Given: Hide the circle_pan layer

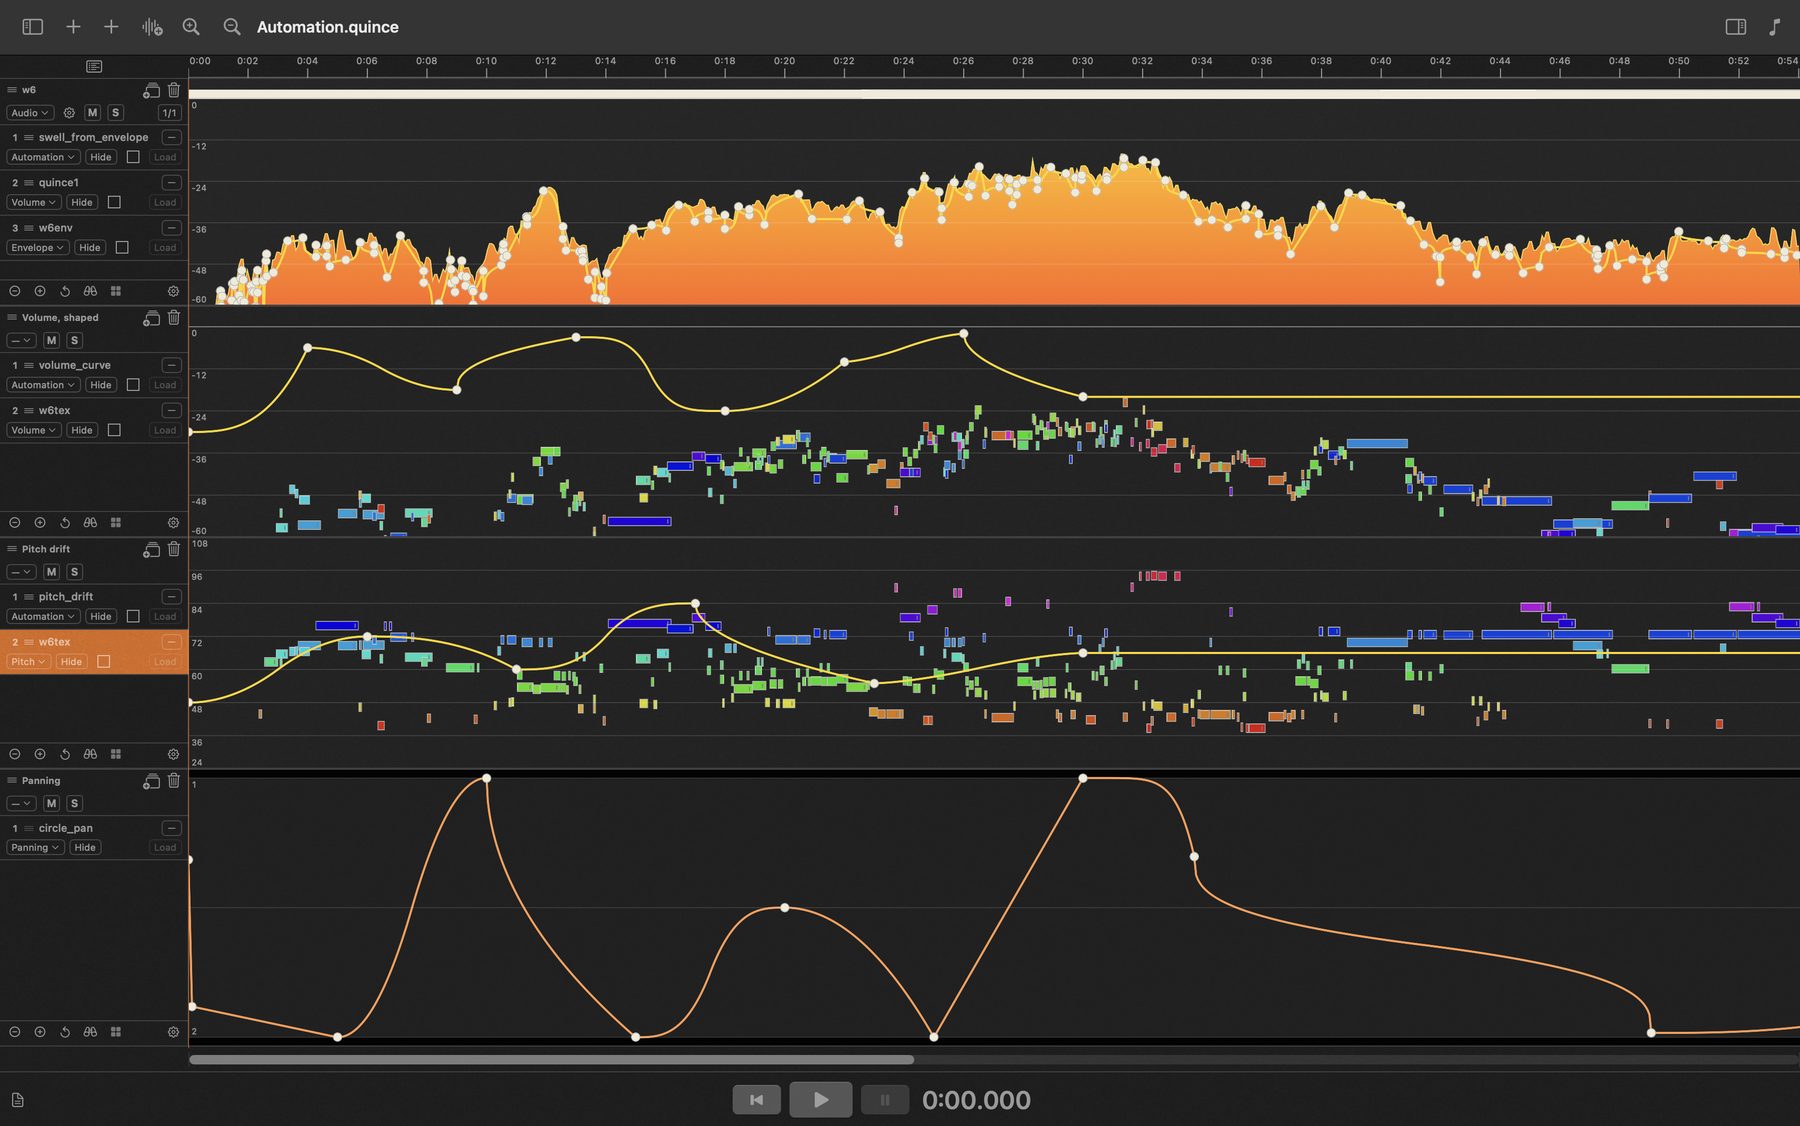Looking at the screenshot, I should coord(85,848).
